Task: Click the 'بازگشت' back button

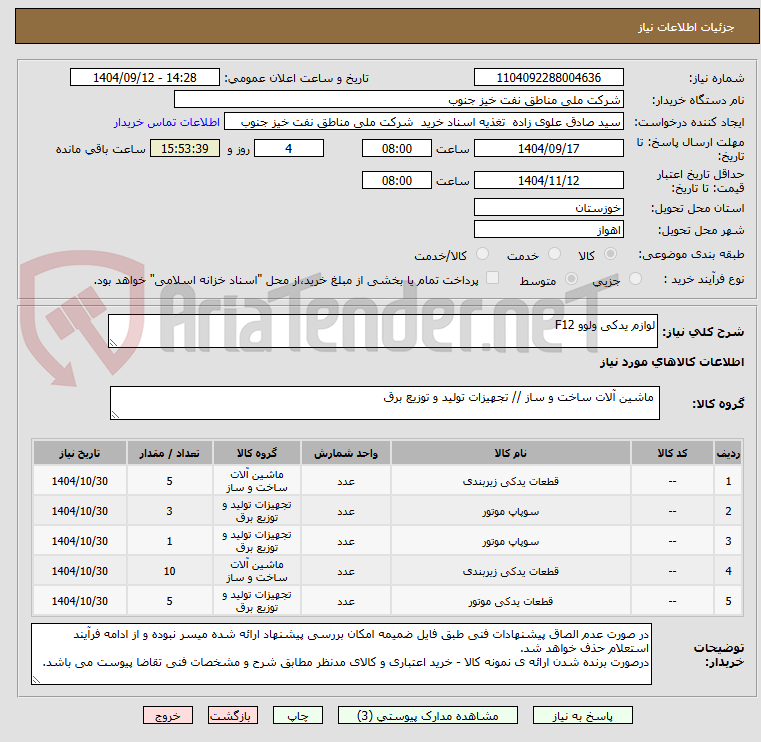Action: pos(232,716)
